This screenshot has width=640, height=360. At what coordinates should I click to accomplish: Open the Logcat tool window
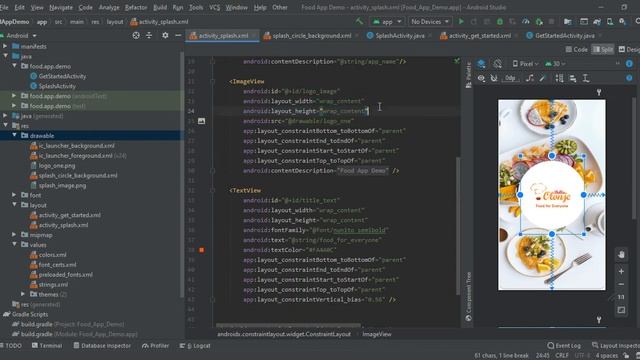pyautogui.click(x=195, y=345)
